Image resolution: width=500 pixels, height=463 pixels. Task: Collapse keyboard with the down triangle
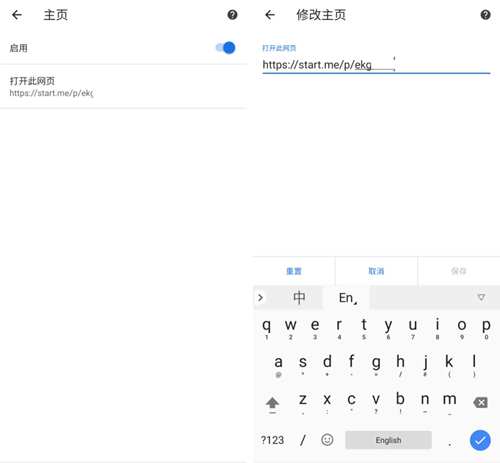(481, 297)
